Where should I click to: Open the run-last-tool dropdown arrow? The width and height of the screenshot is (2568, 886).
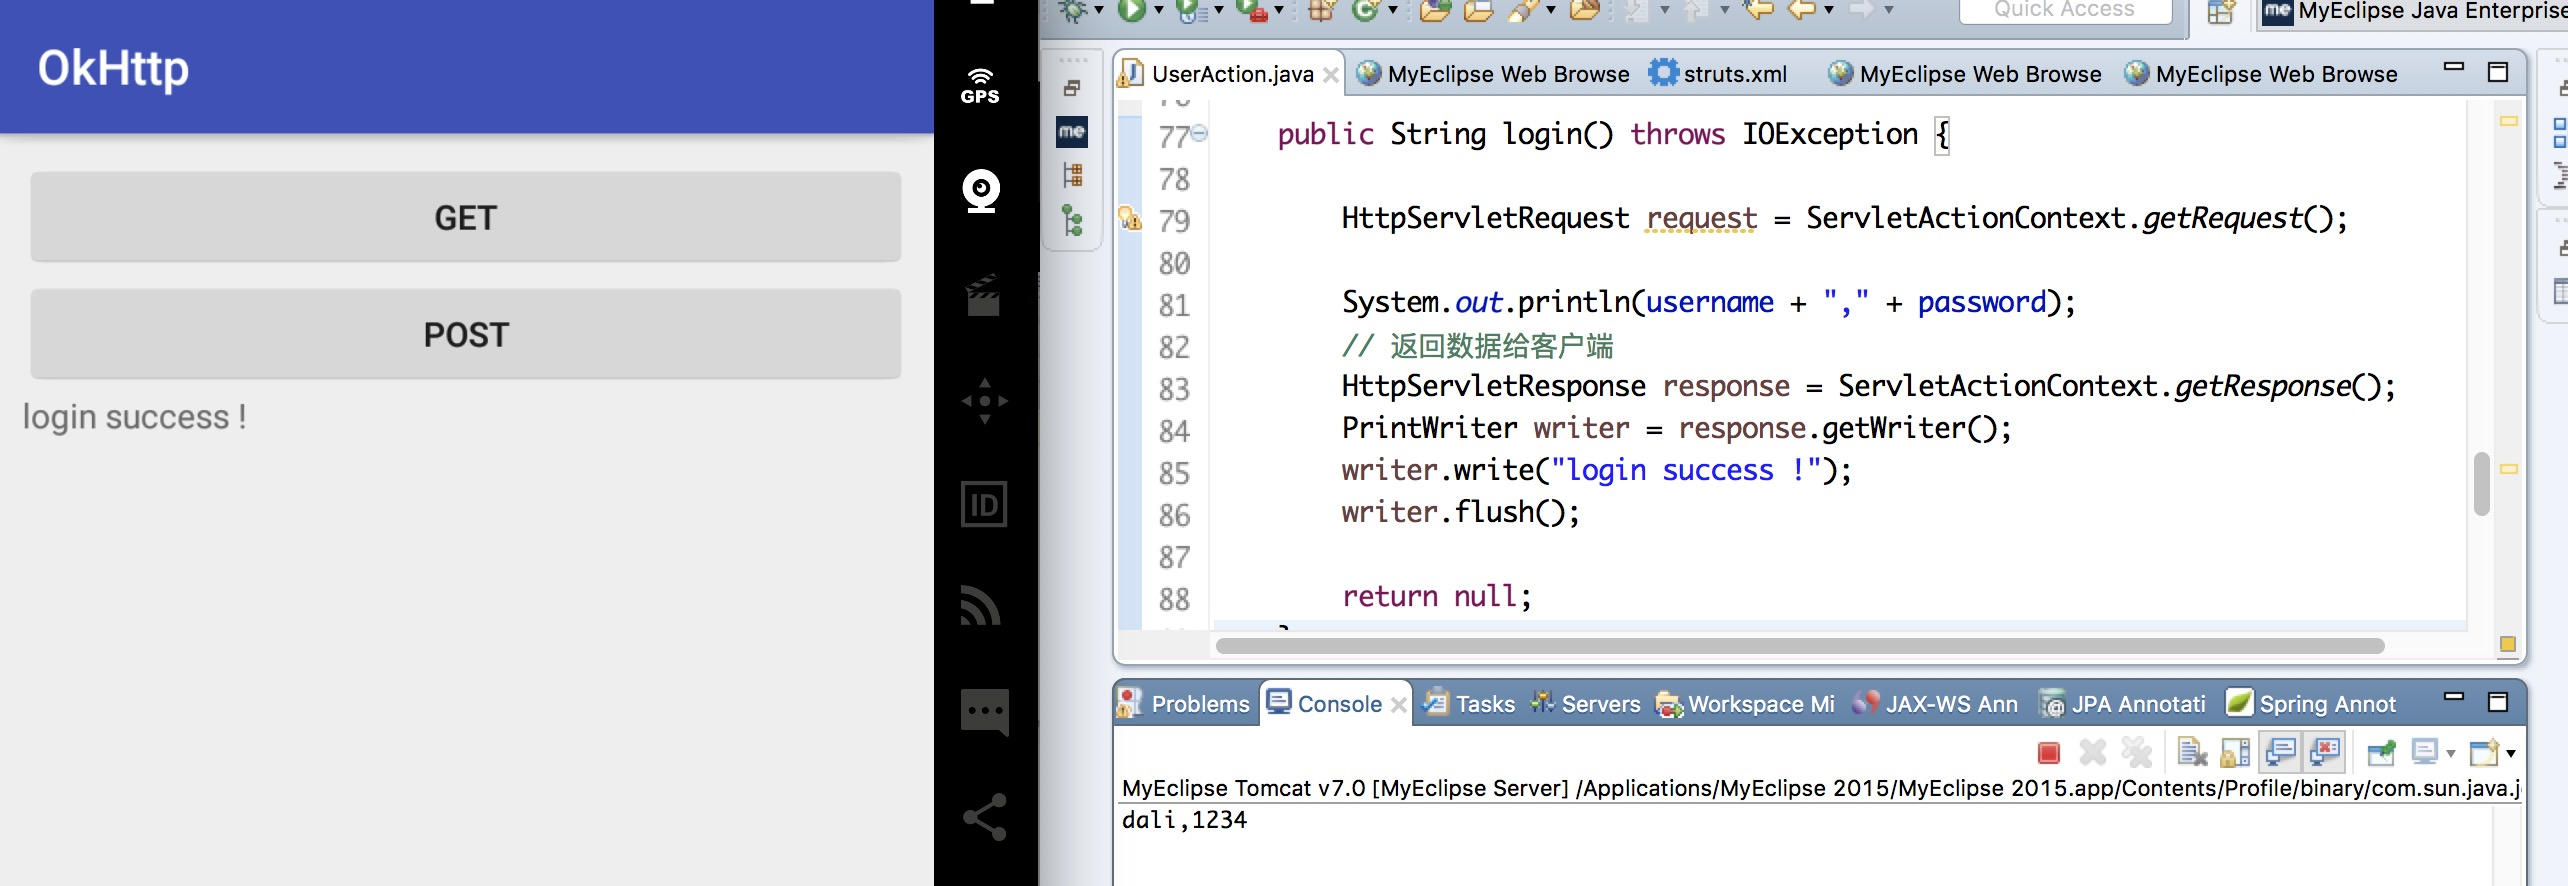tap(1219, 10)
